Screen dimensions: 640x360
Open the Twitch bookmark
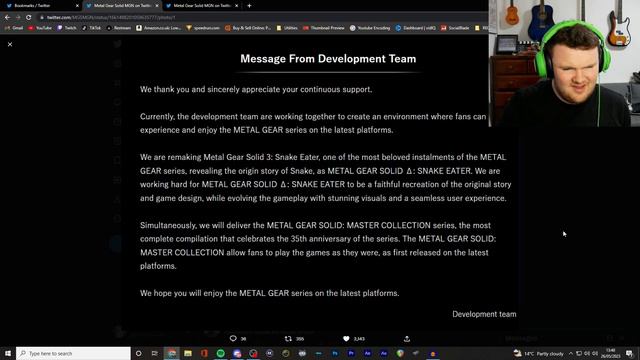coord(67,28)
